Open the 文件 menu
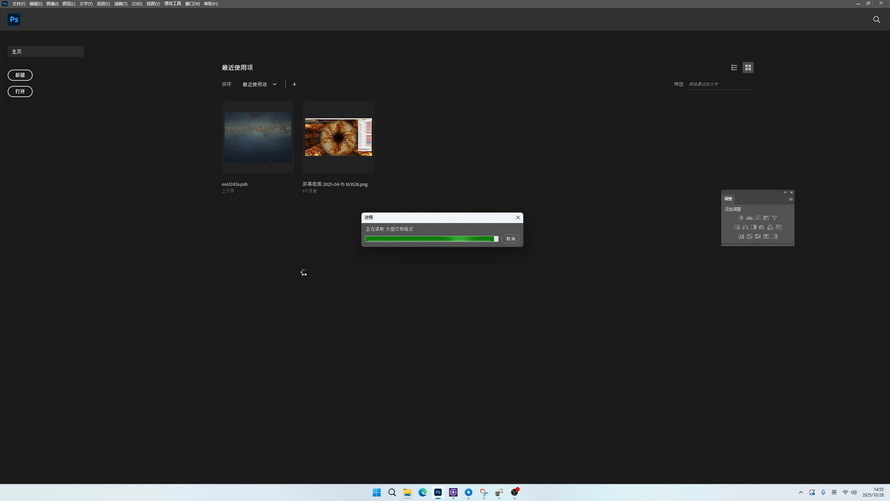Image resolution: width=890 pixels, height=501 pixels. [18, 4]
